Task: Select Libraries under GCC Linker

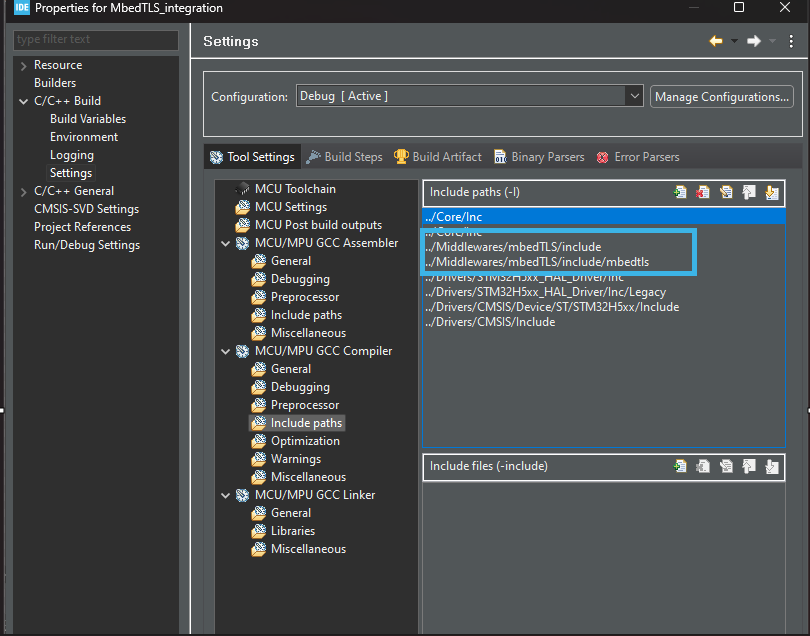Action: point(289,530)
